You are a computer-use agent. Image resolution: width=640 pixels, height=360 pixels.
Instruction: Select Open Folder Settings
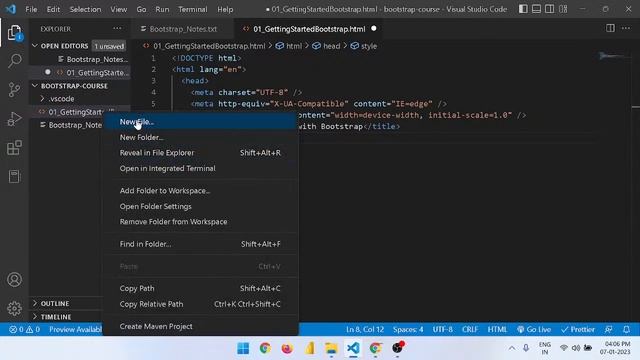200,206
